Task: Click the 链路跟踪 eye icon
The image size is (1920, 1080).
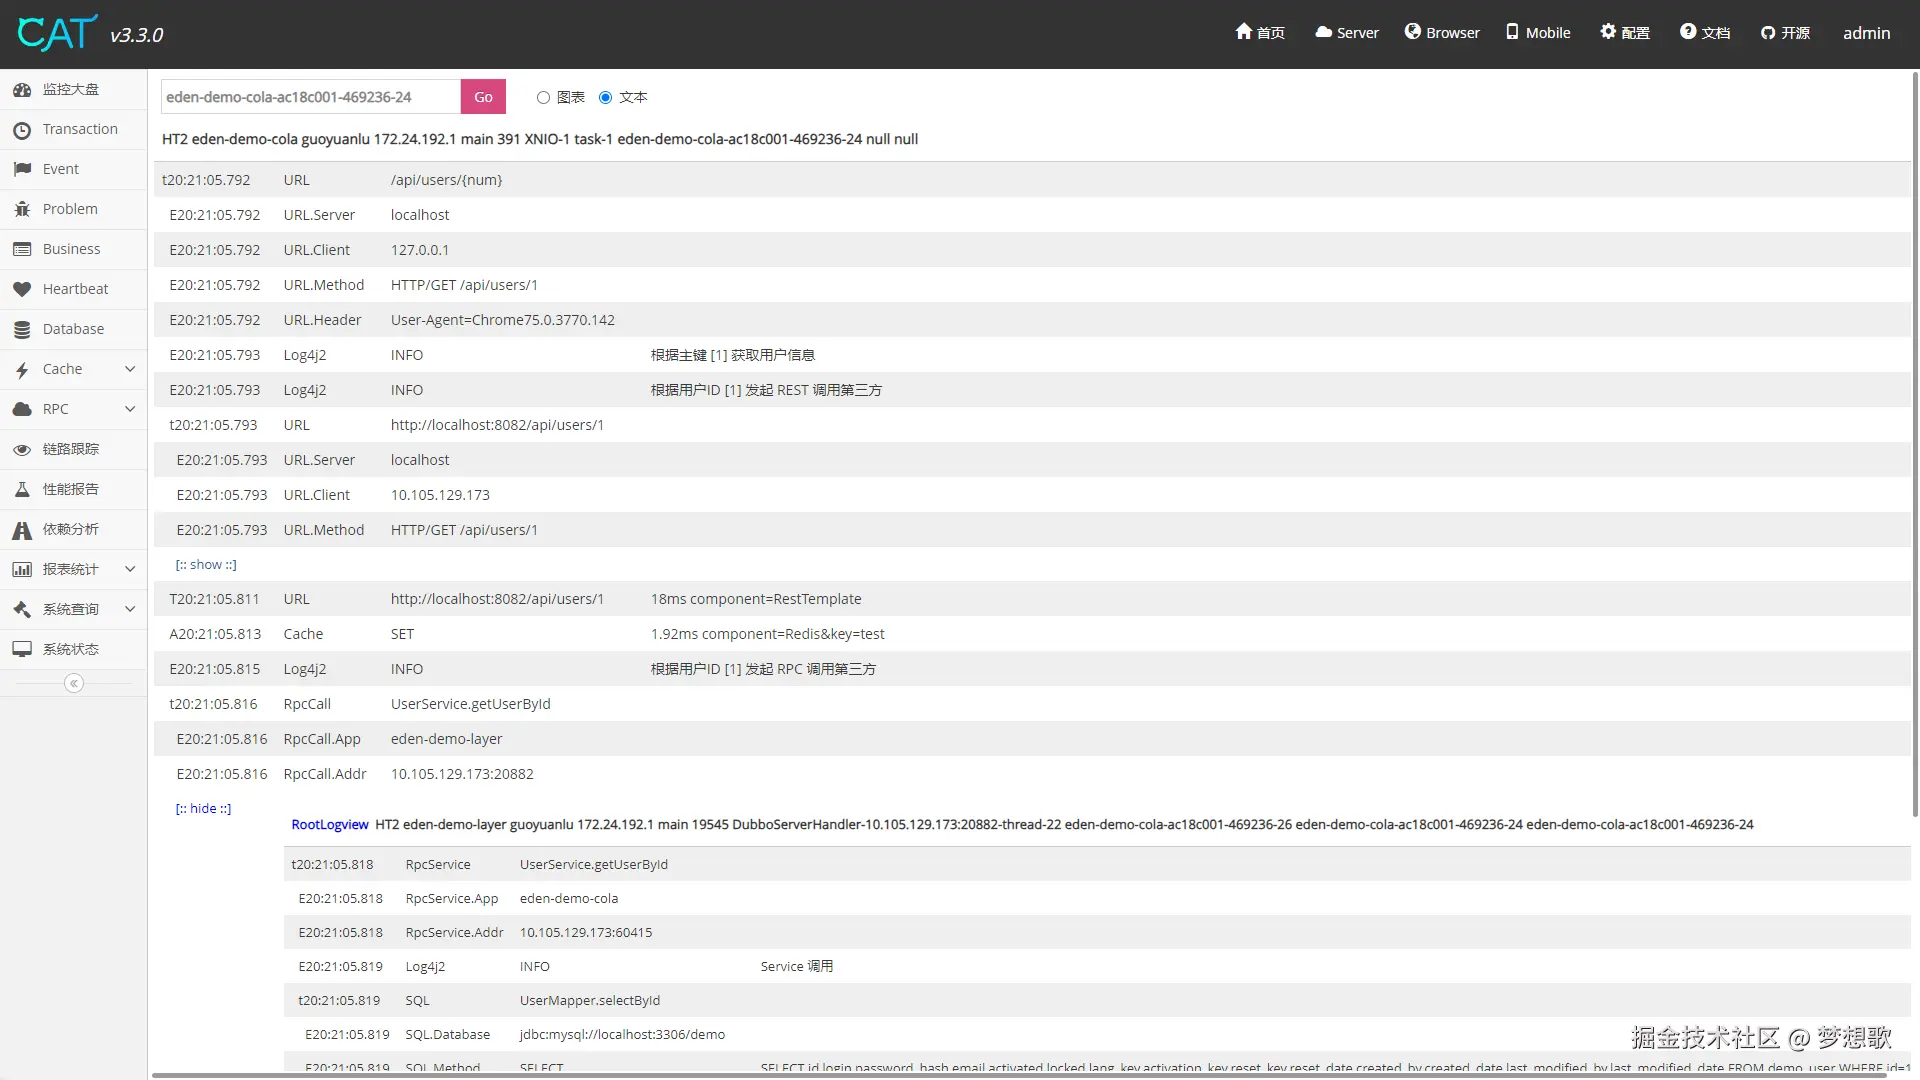Action: coord(22,450)
